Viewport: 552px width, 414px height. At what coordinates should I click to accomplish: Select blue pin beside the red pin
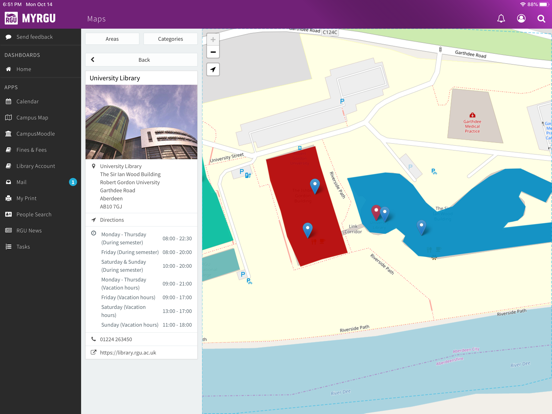(385, 214)
